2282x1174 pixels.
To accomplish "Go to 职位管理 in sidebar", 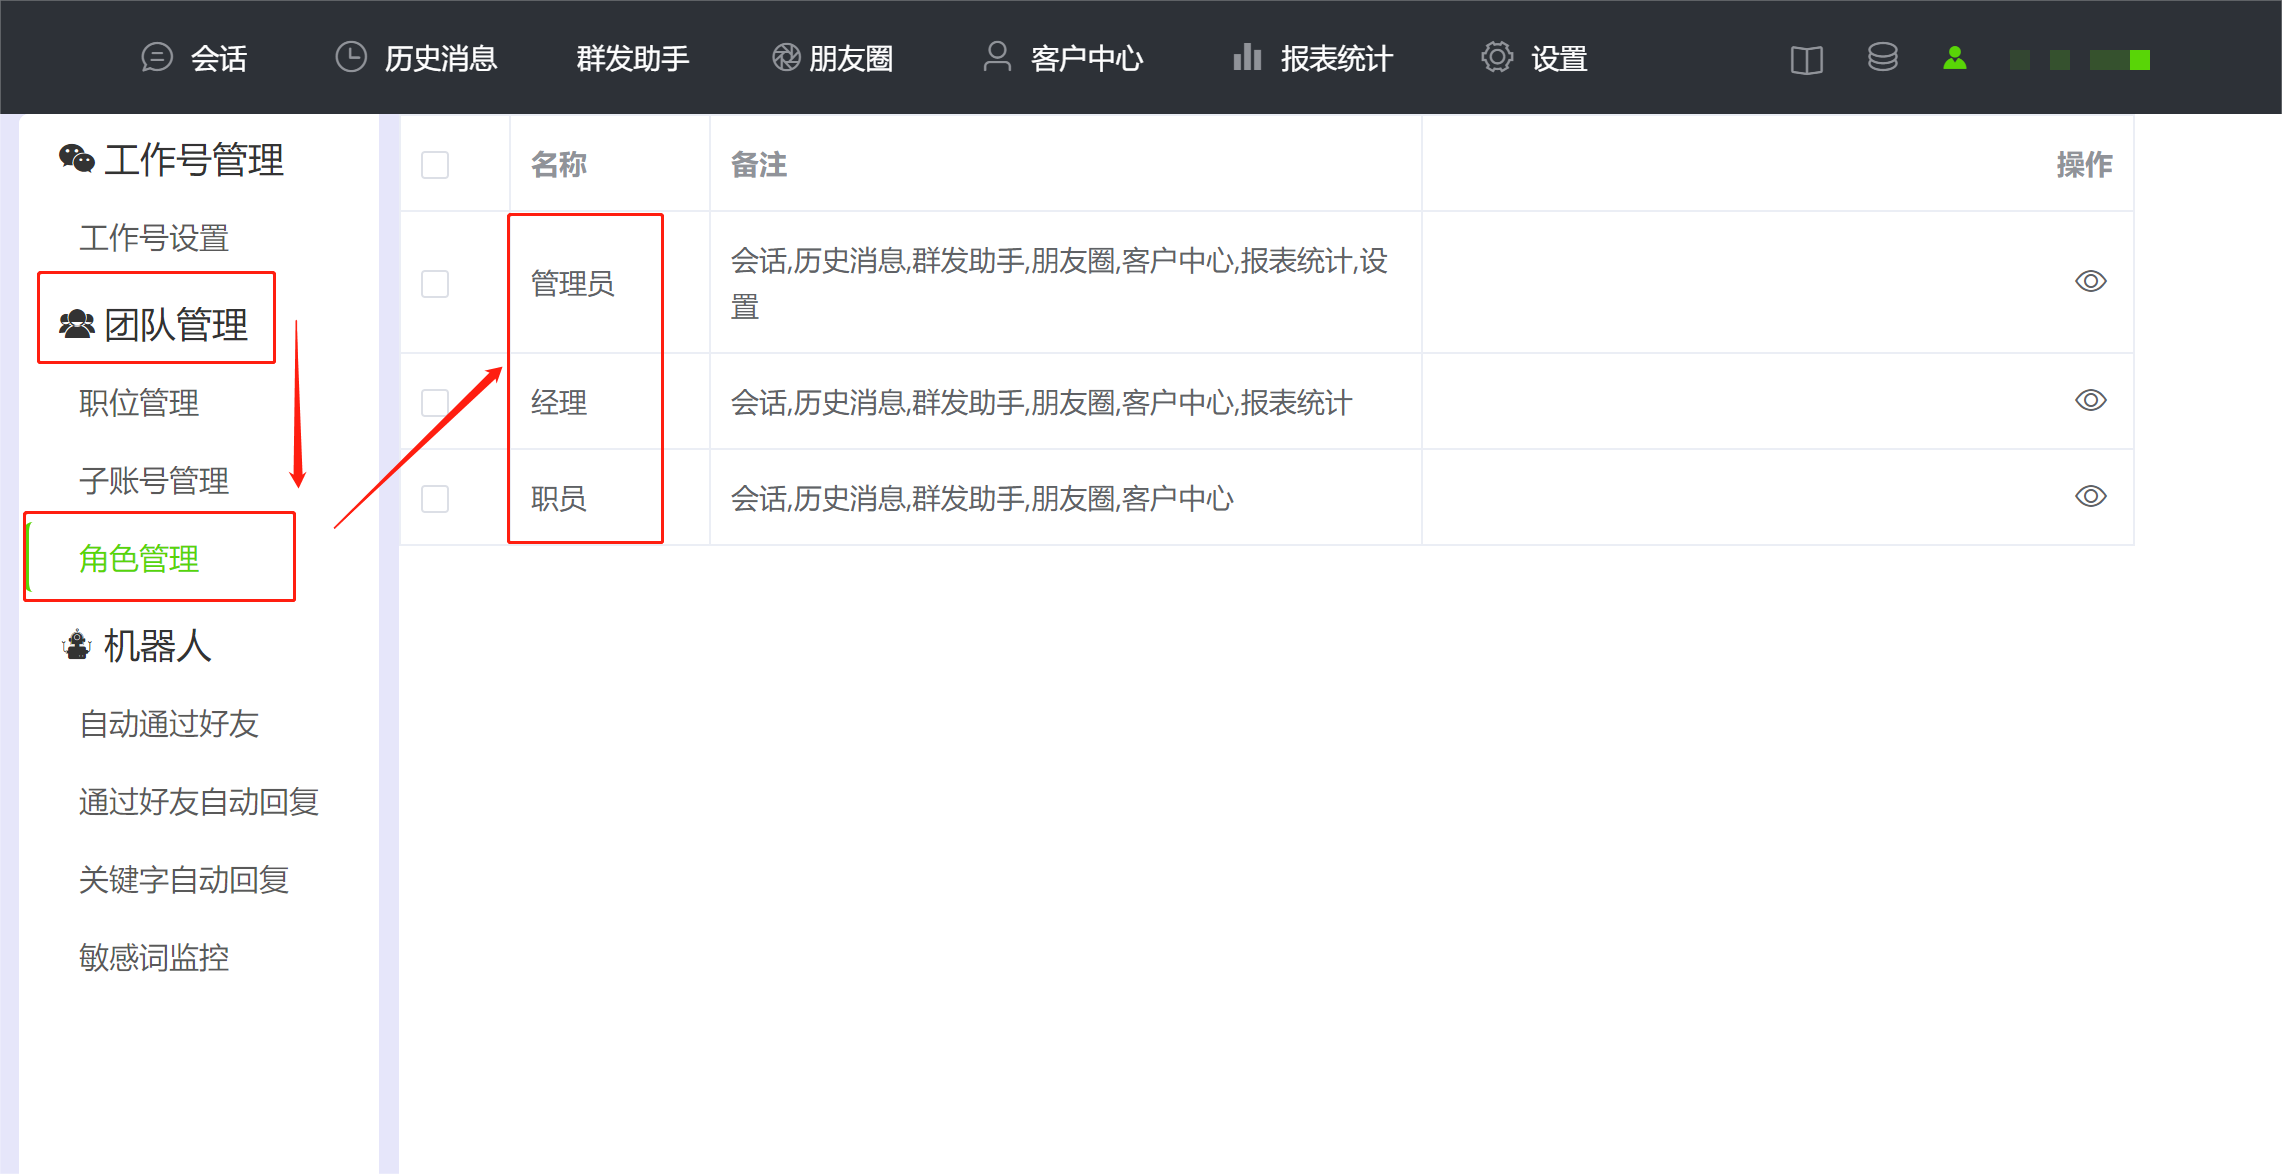I will click(139, 403).
